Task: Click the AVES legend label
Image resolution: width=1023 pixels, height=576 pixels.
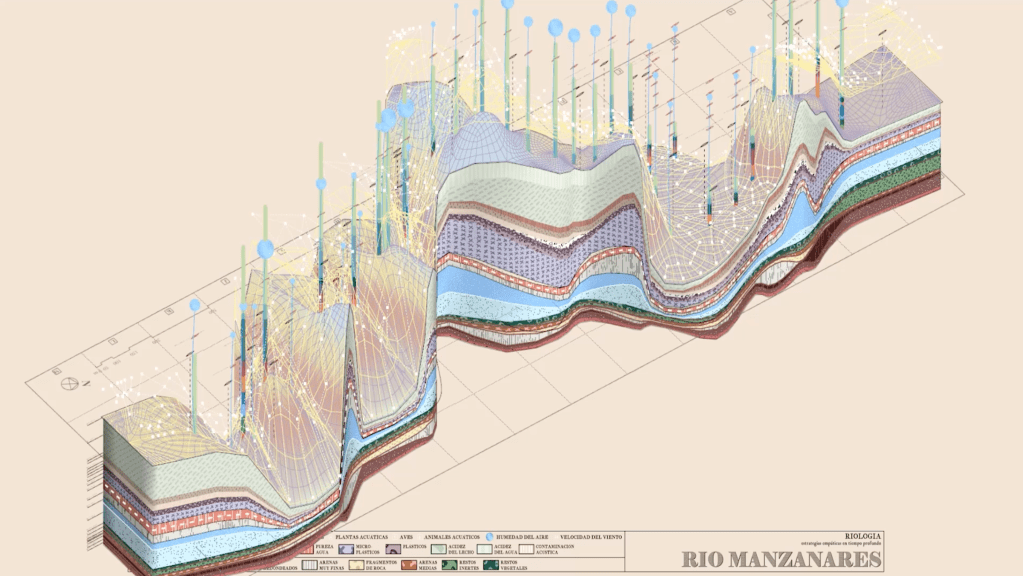Action: click(x=406, y=537)
